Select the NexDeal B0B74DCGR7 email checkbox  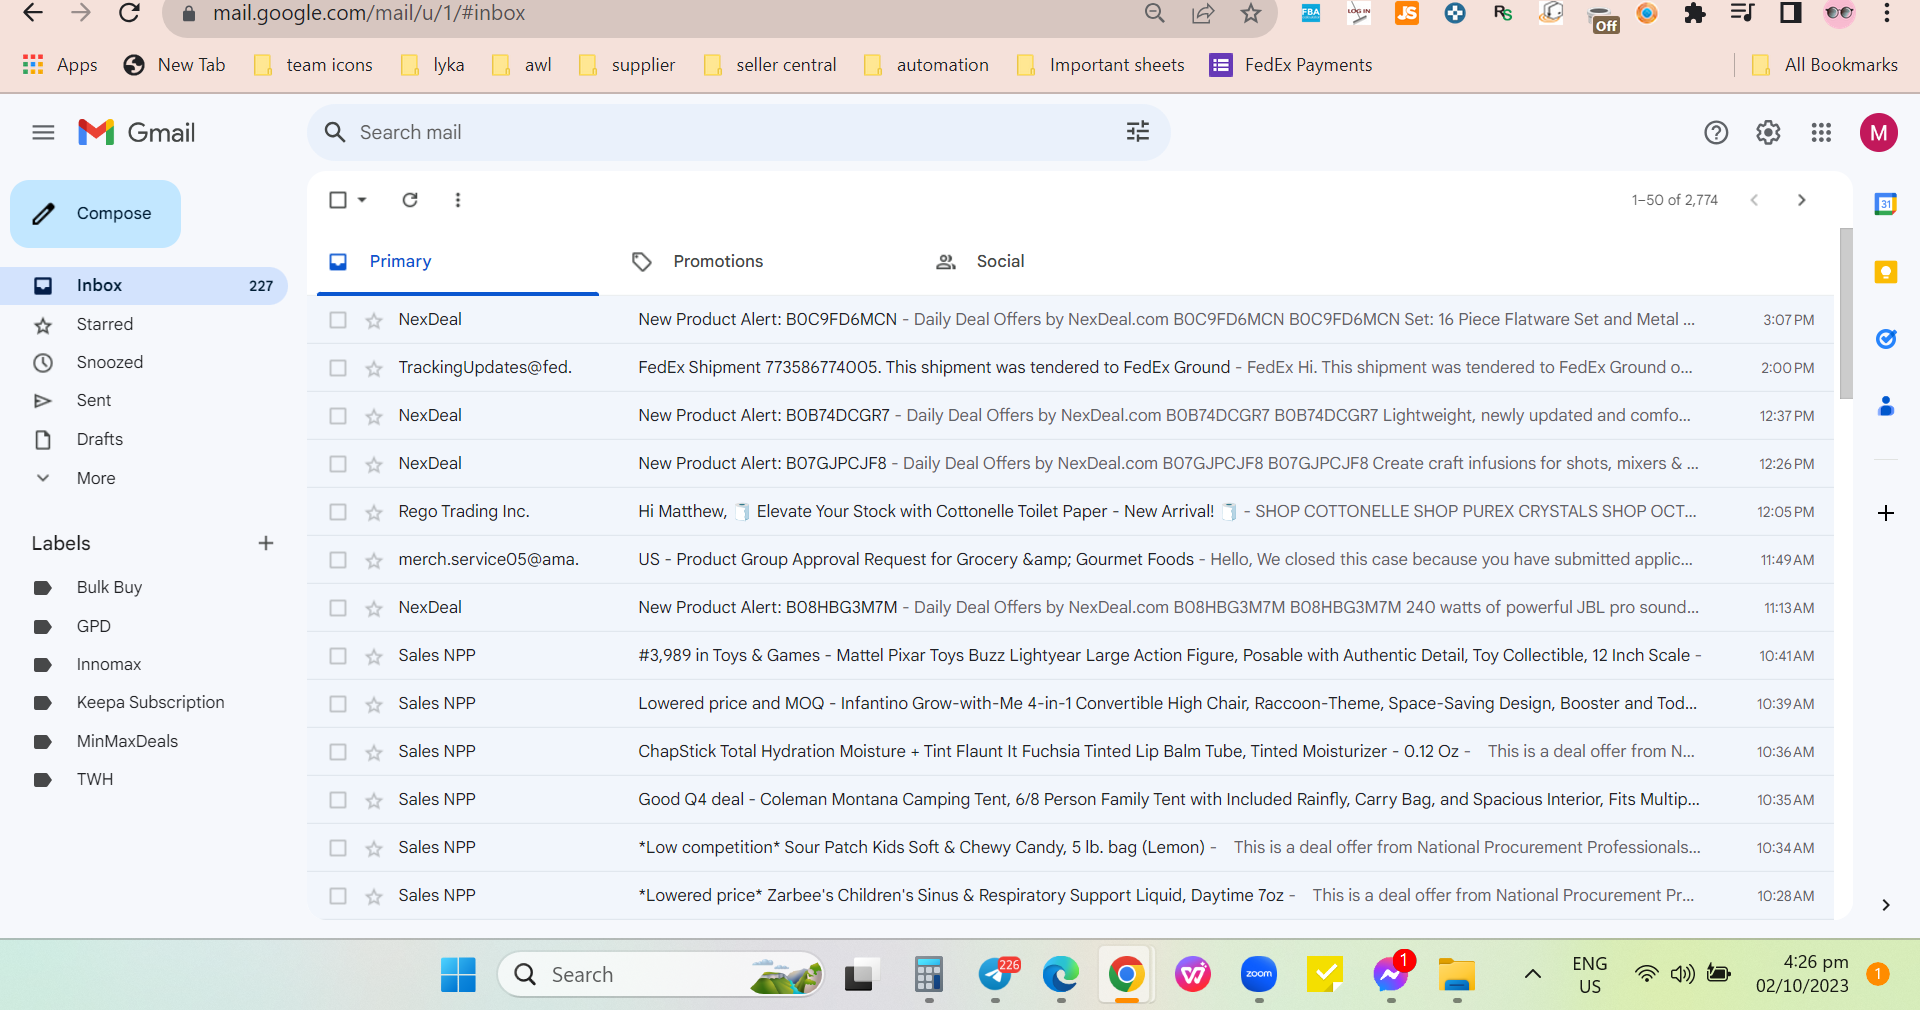pos(338,416)
